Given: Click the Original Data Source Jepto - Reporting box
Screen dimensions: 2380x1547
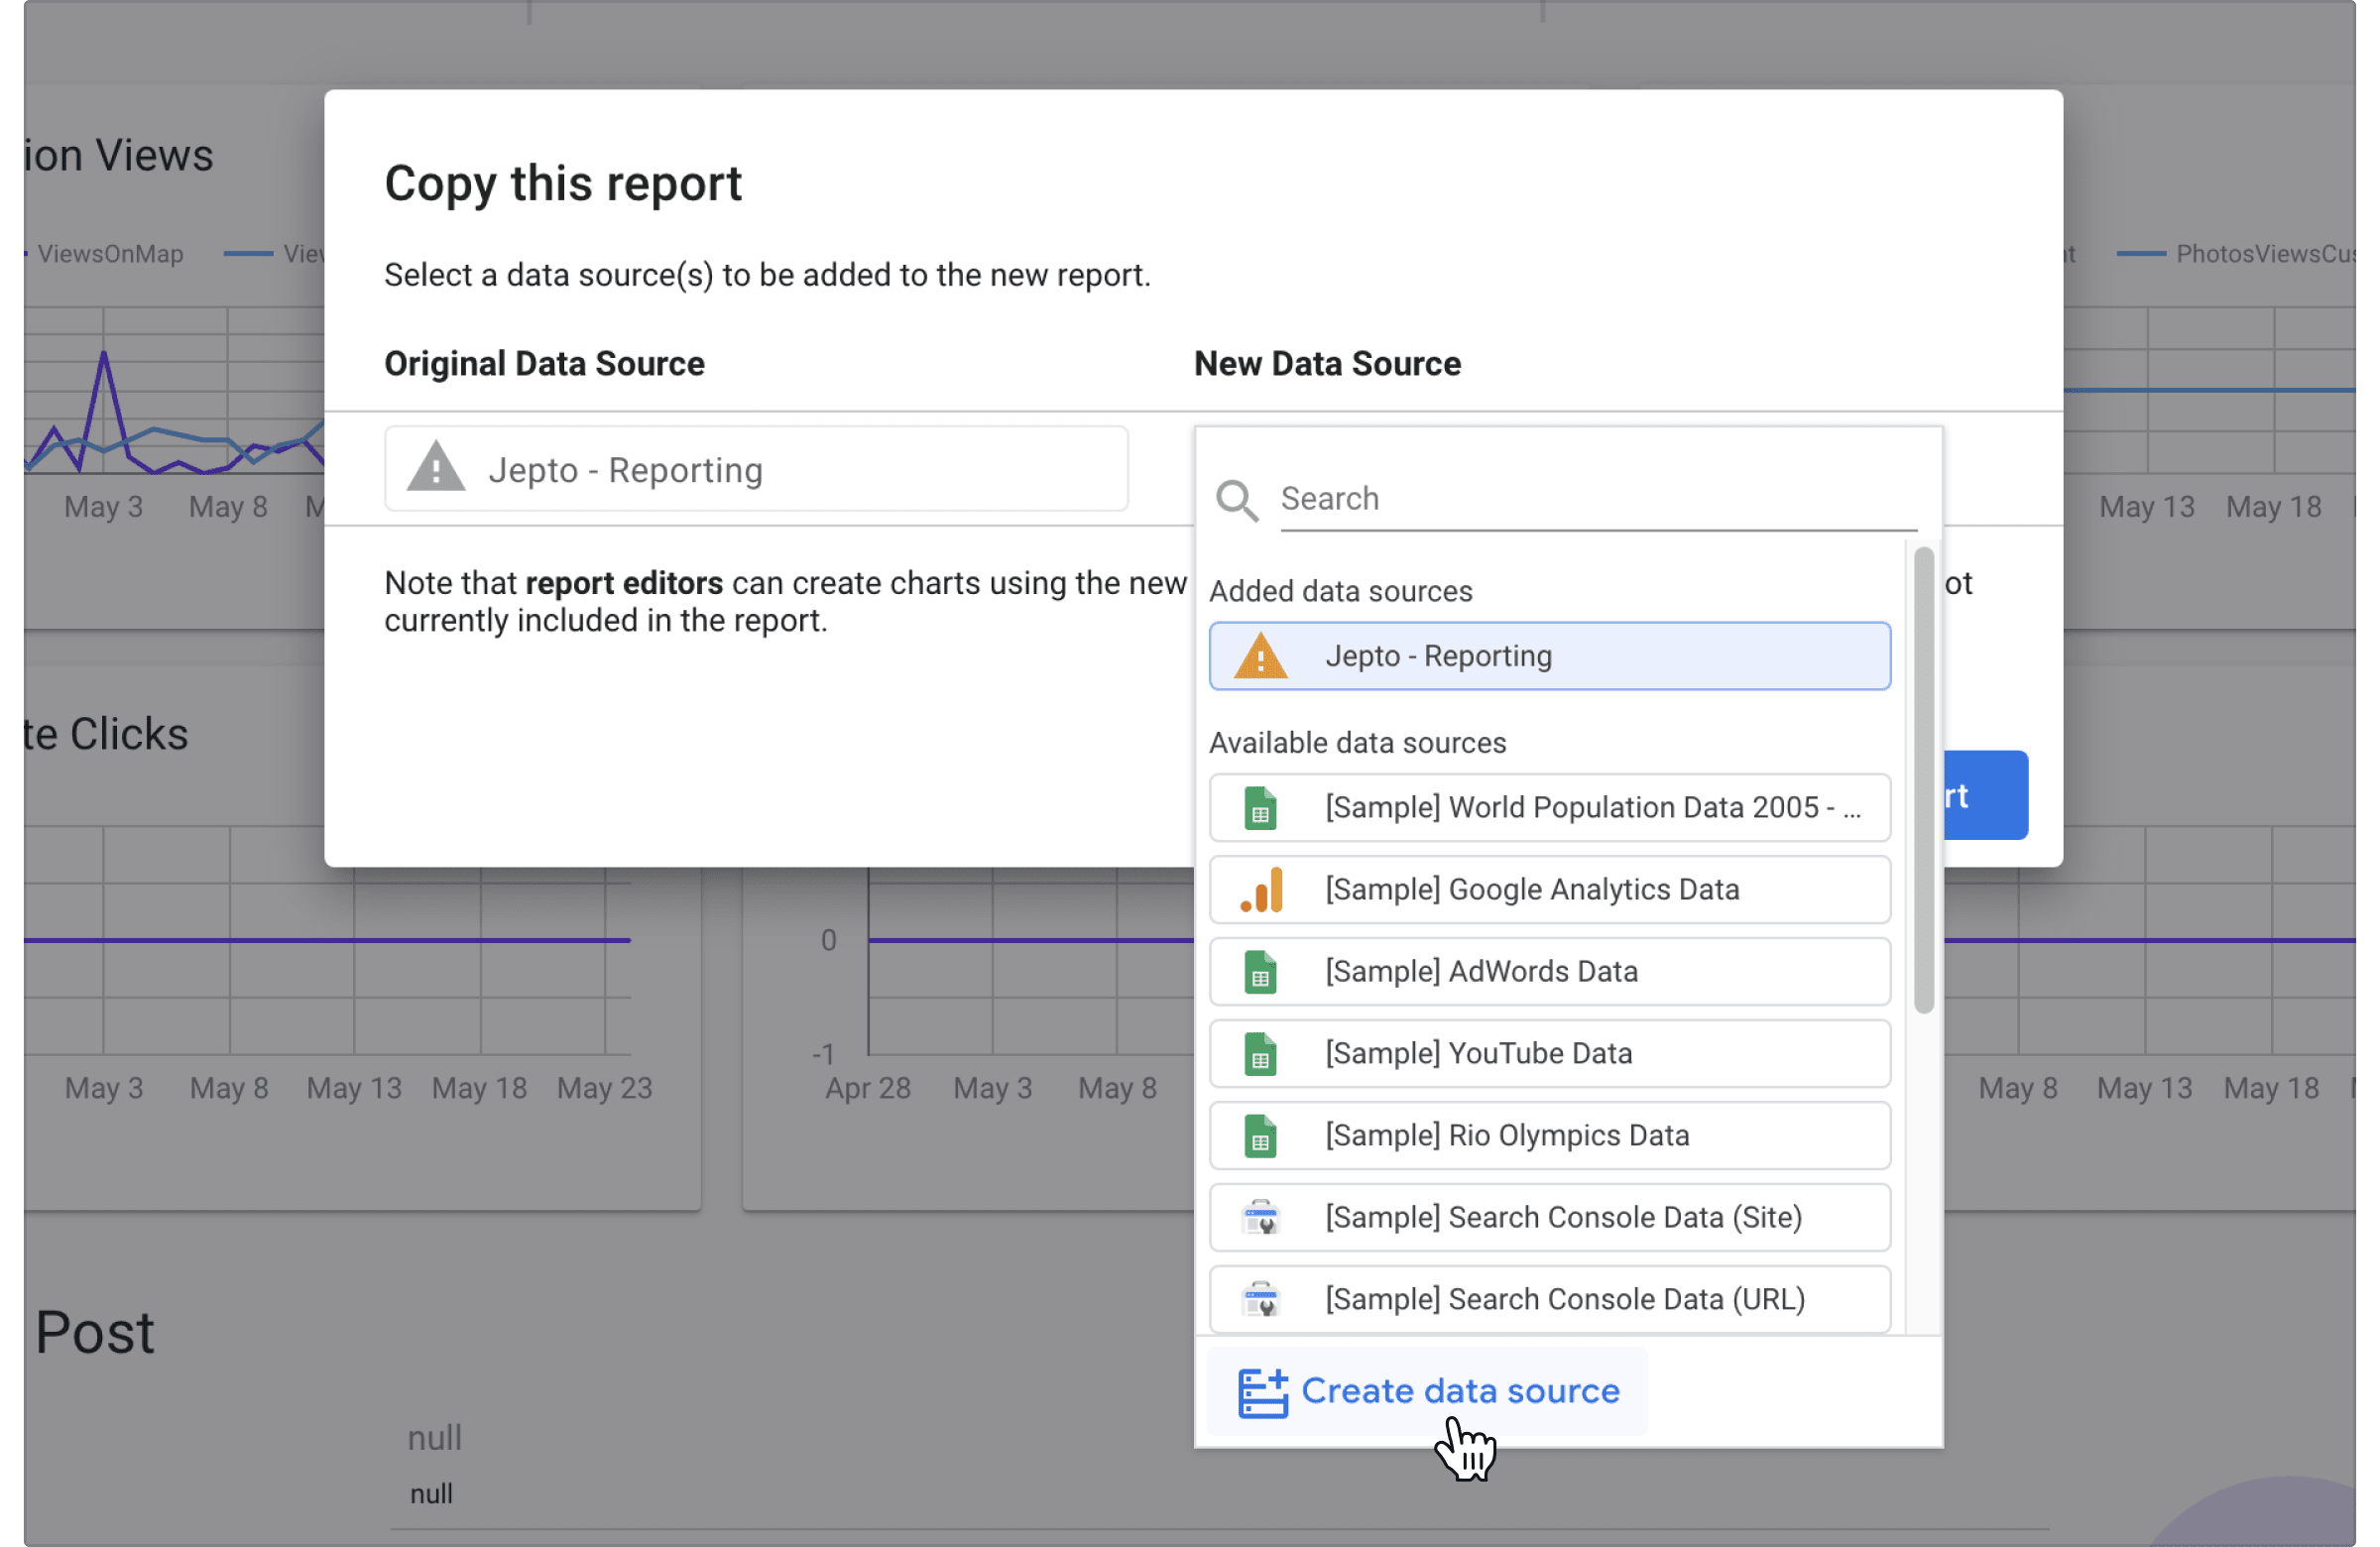Looking at the screenshot, I should [756, 470].
